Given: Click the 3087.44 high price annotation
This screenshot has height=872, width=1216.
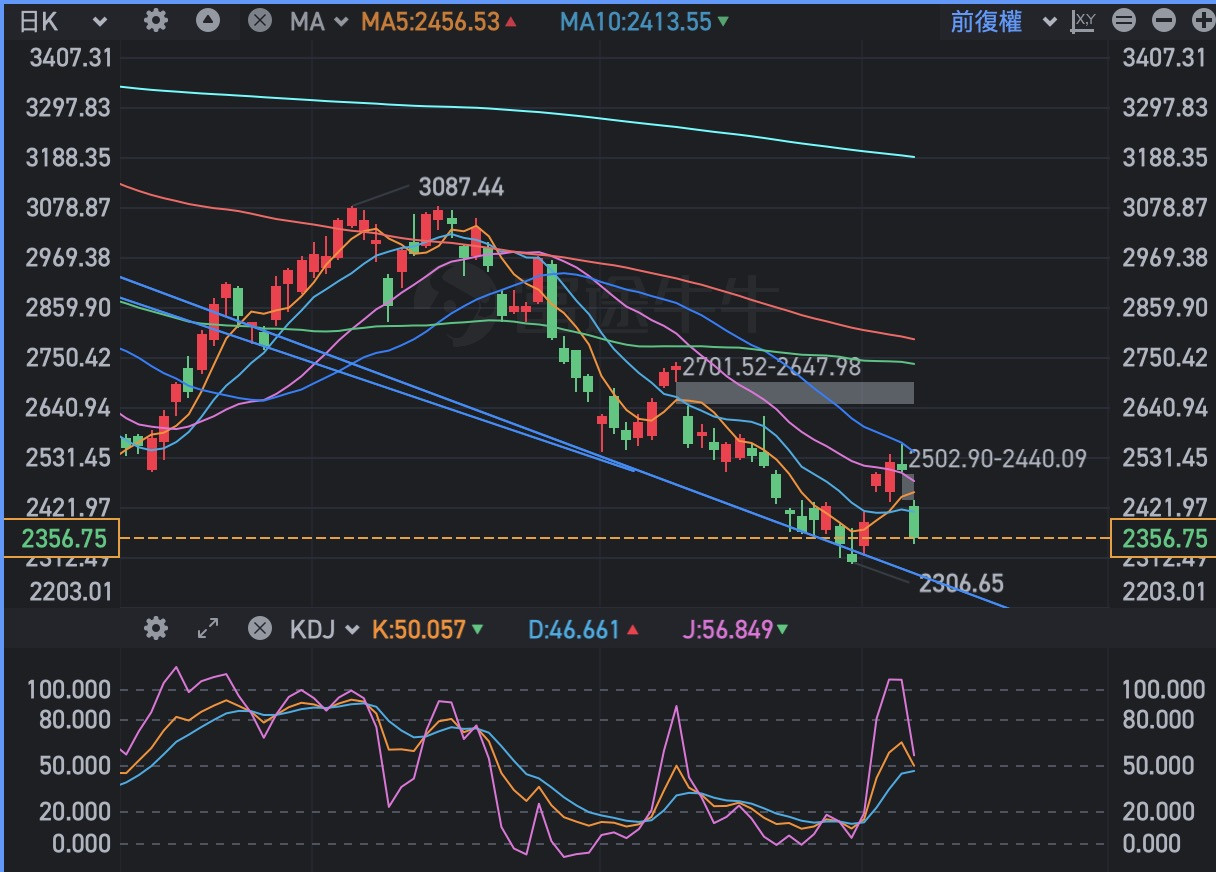Looking at the screenshot, I should pos(461,187).
